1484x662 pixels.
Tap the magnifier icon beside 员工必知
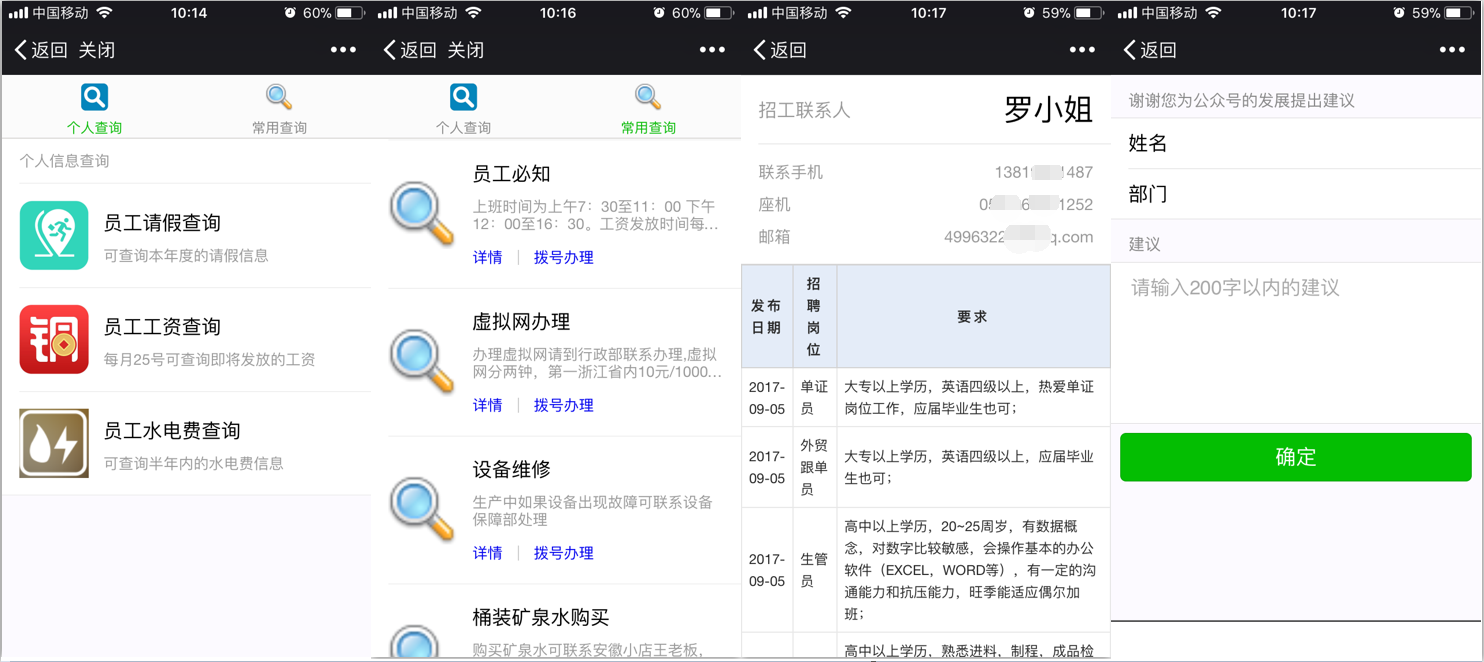422,213
